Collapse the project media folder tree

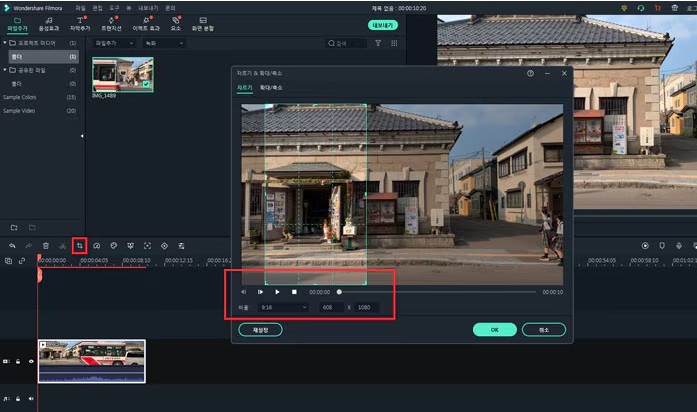click(5, 43)
